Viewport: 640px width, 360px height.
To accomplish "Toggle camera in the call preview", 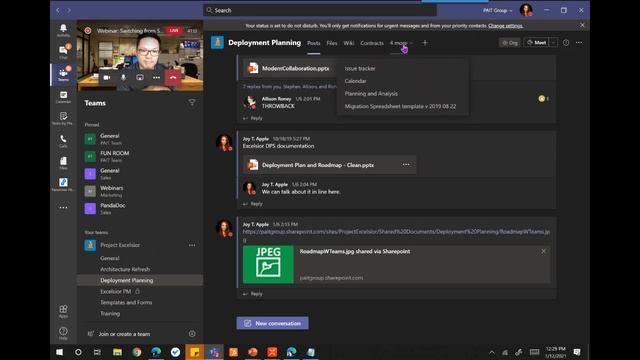I will point(107,77).
